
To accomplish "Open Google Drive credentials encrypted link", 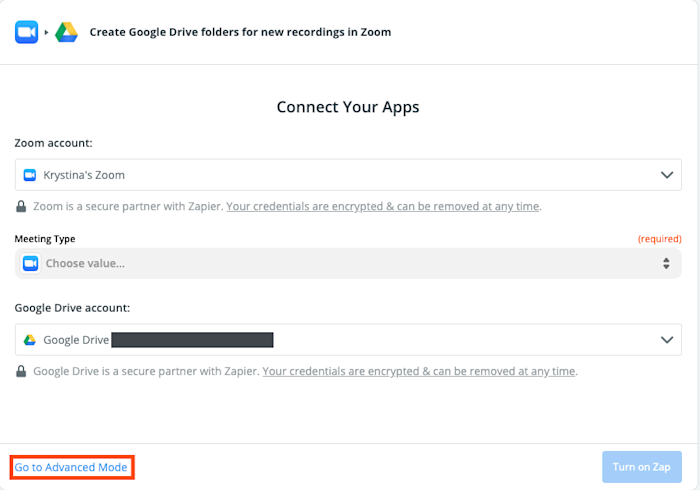I will [x=419, y=371].
